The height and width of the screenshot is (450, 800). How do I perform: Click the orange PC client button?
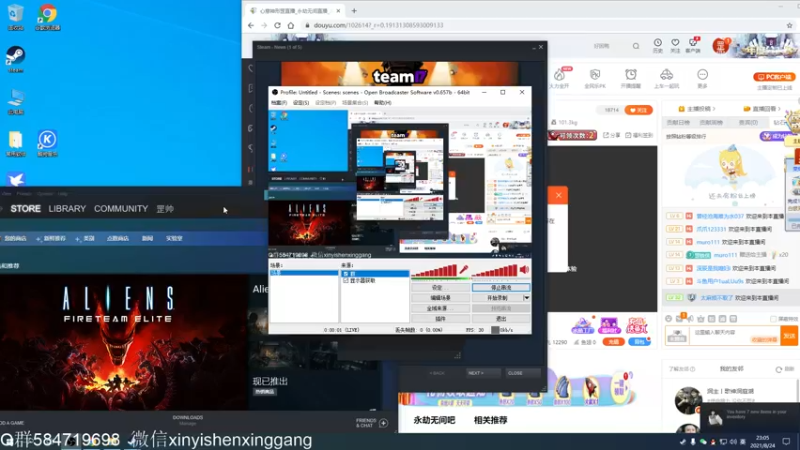[774, 77]
